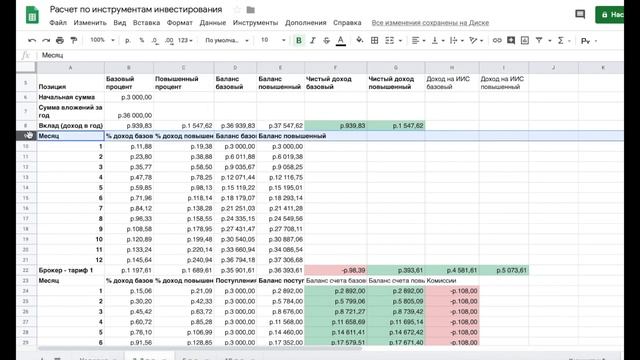Open vertical align dropdown
640x360 pixels.
(x=438, y=40)
